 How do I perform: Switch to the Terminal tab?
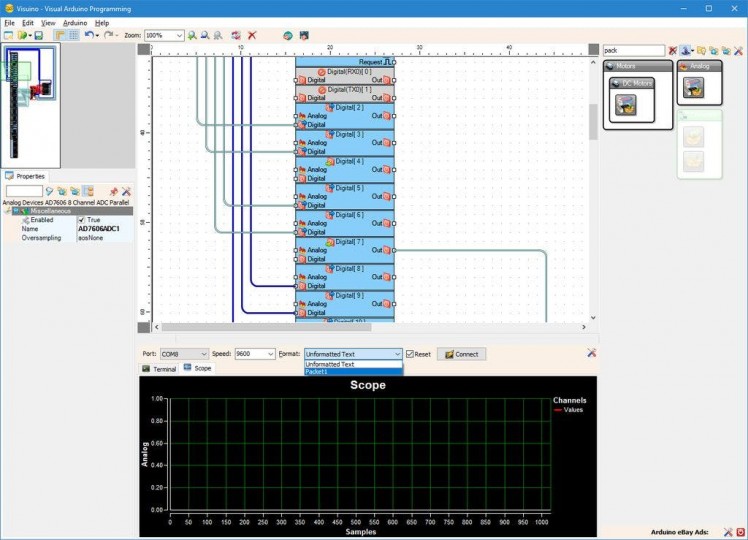click(x=159, y=369)
